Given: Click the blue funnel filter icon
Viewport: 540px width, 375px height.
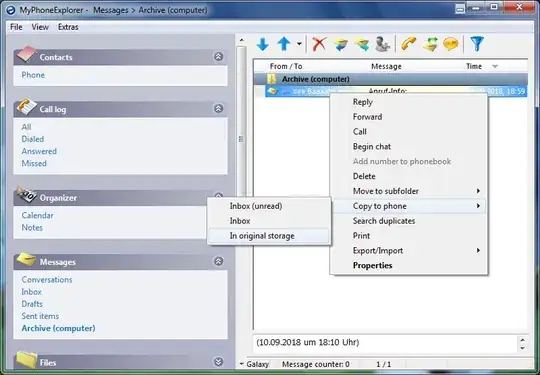Looking at the screenshot, I should [477, 44].
